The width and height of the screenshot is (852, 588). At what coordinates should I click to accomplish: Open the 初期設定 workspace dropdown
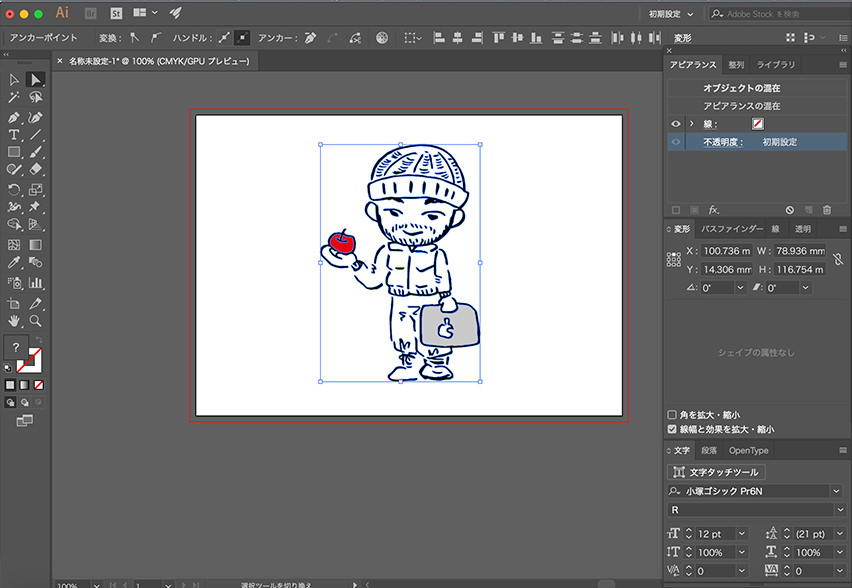point(673,13)
